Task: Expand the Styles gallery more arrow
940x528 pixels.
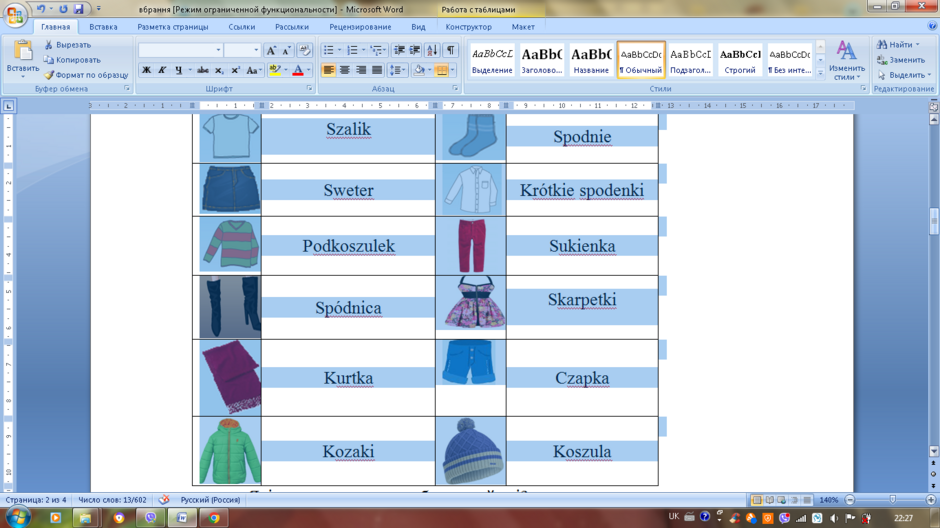Action: pyautogui.click(x=821, y=72)
